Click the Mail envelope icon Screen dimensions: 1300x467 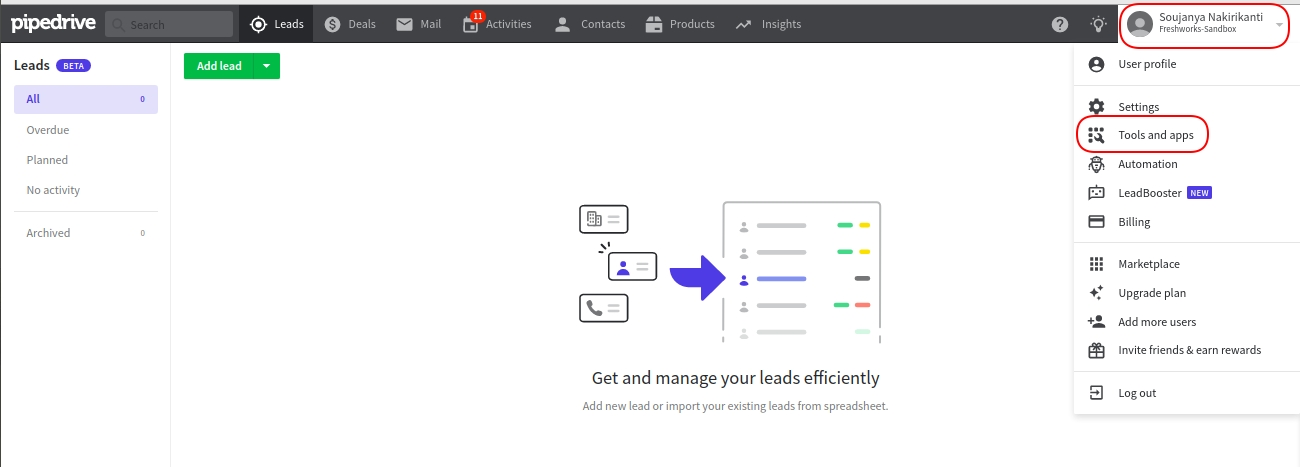click(x=404, y=24)
